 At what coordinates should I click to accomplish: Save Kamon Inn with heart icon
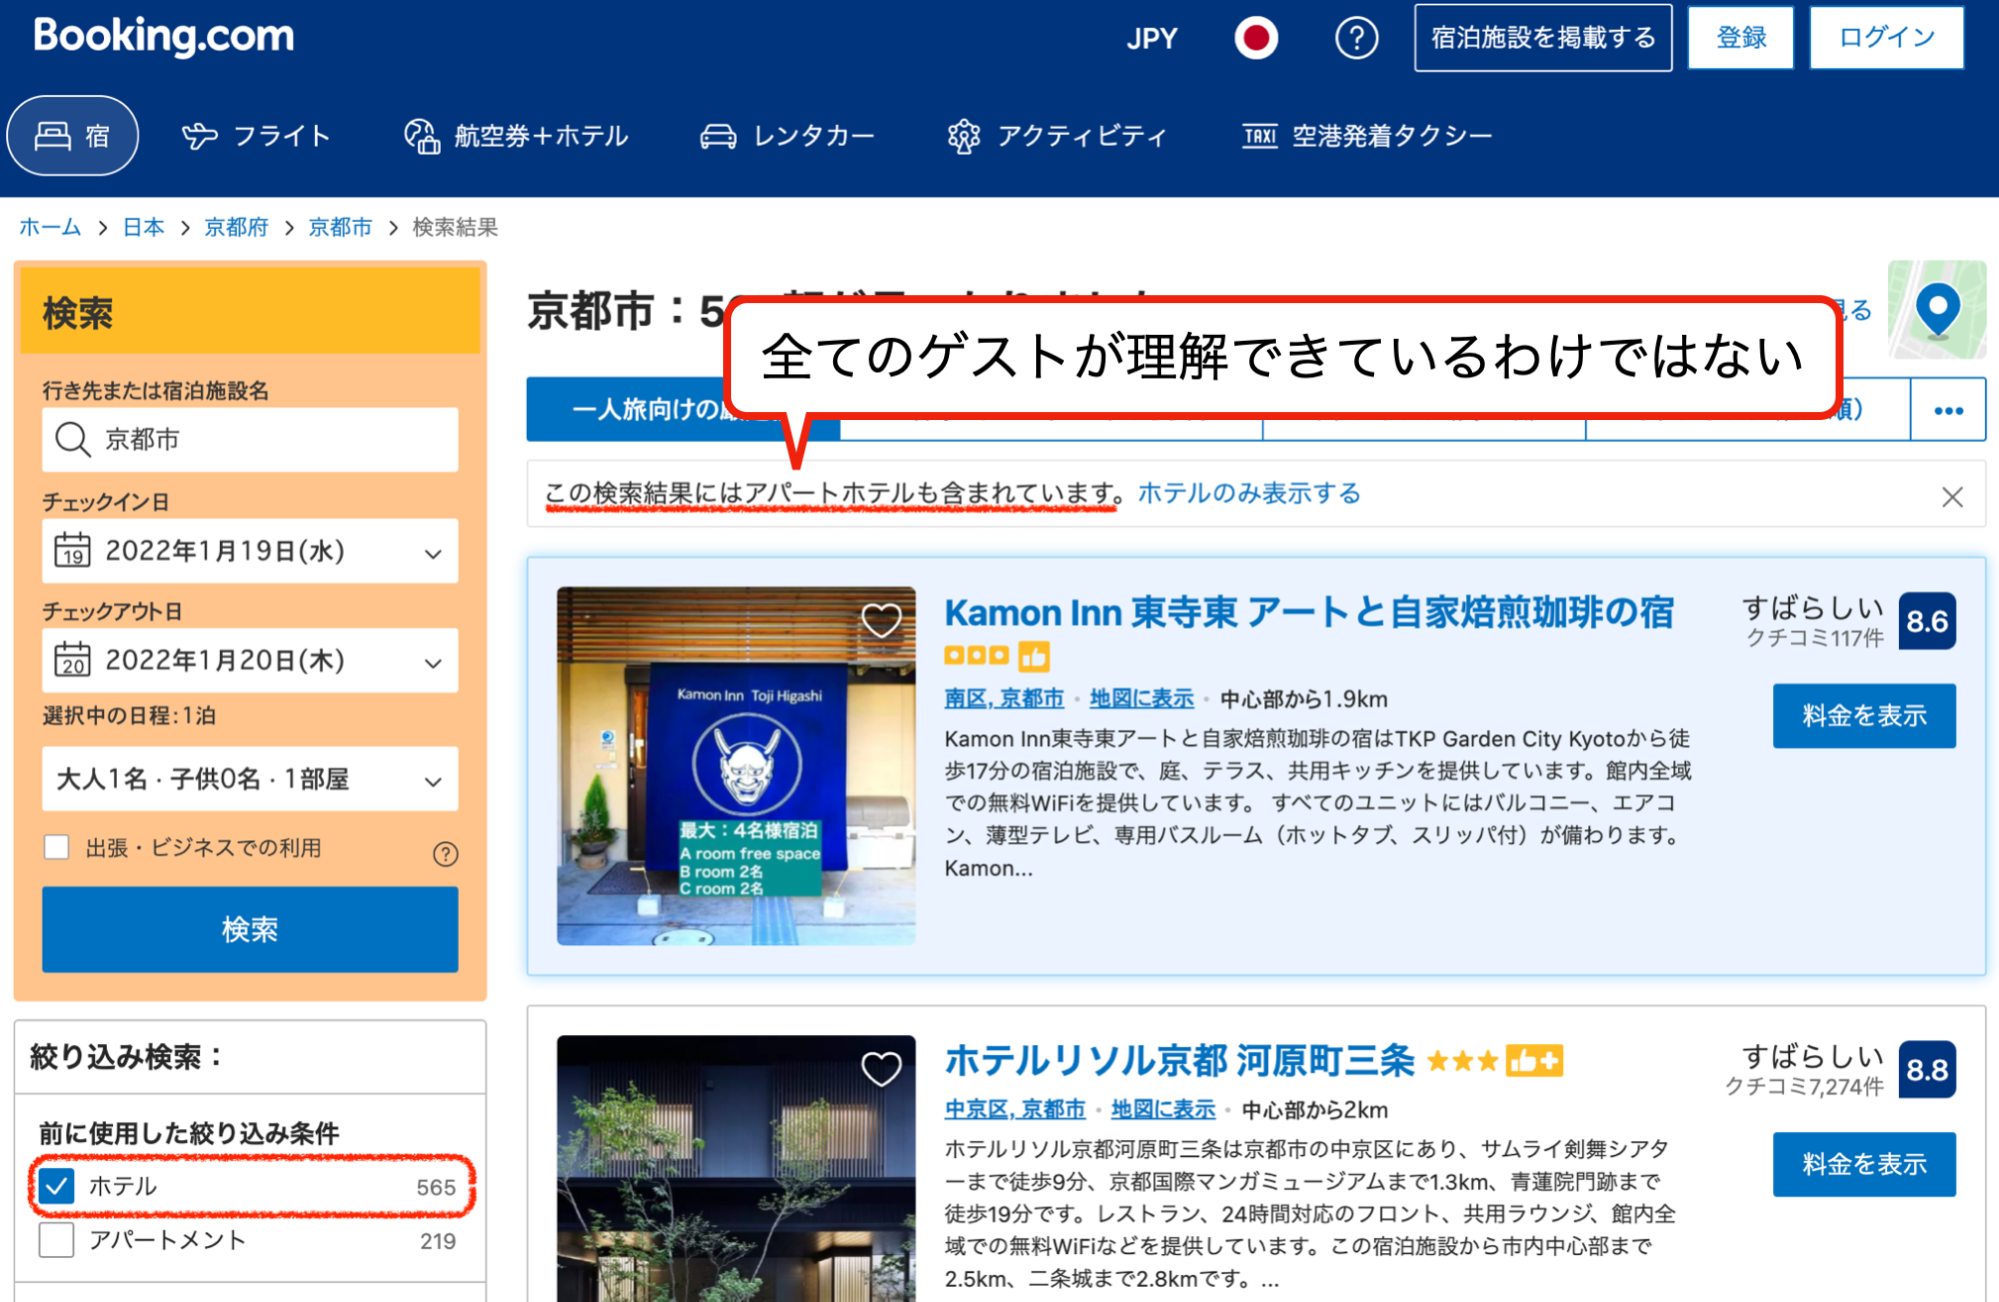(x=881, y=620)
